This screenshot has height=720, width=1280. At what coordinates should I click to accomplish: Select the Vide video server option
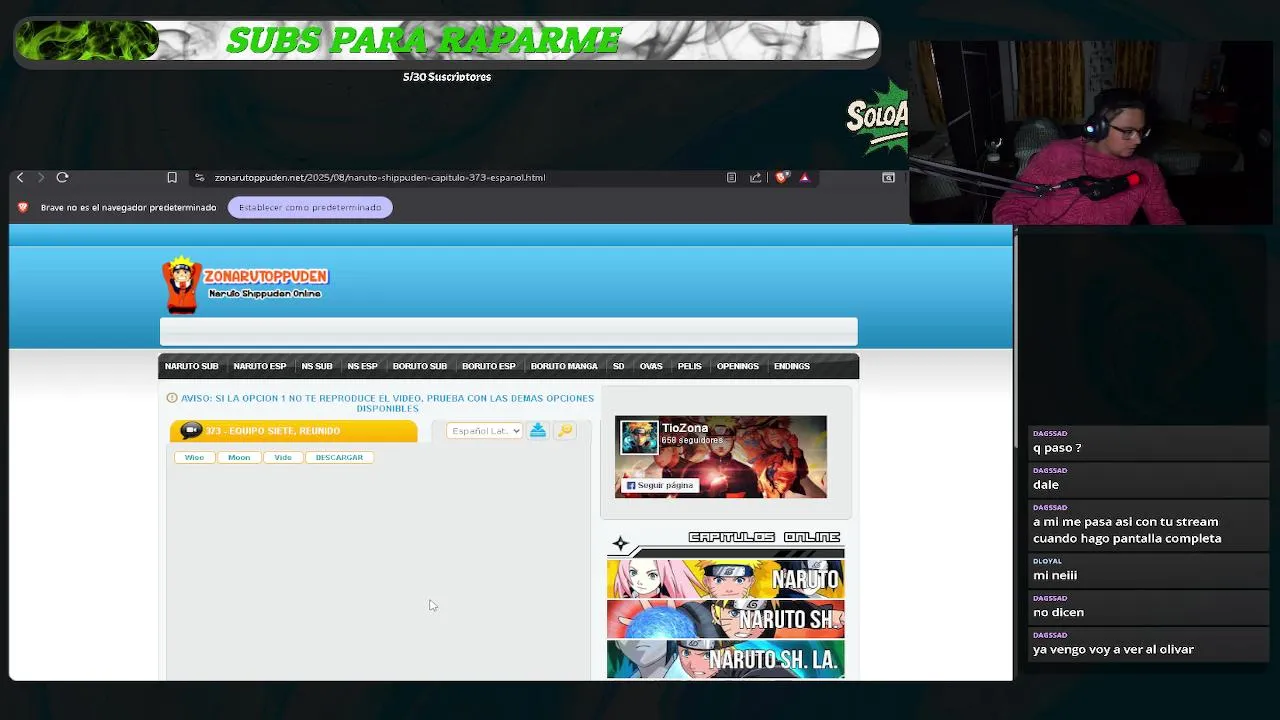click(x=283, y=457)
